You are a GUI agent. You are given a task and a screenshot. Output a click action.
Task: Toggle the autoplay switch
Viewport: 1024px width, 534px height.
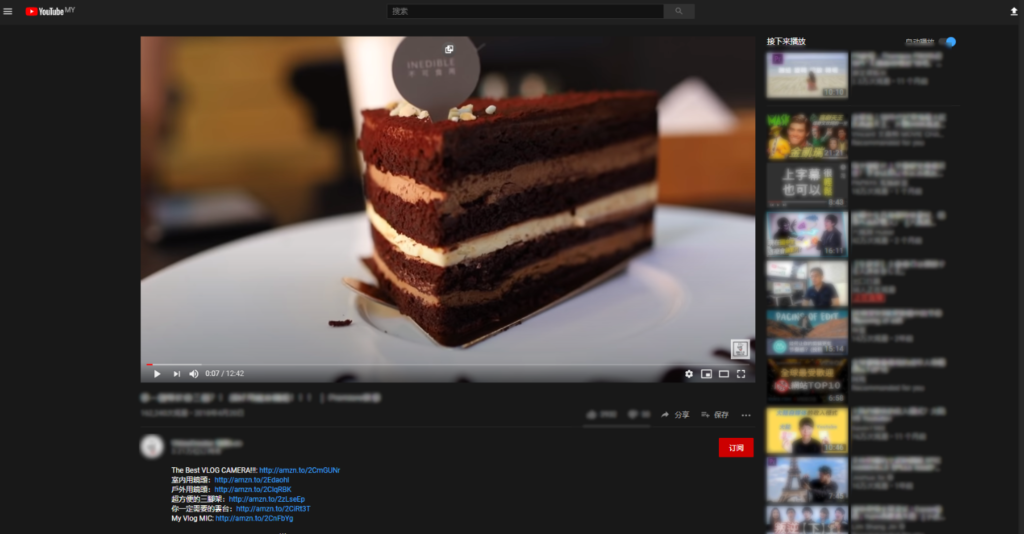click(x=948, y=42)
